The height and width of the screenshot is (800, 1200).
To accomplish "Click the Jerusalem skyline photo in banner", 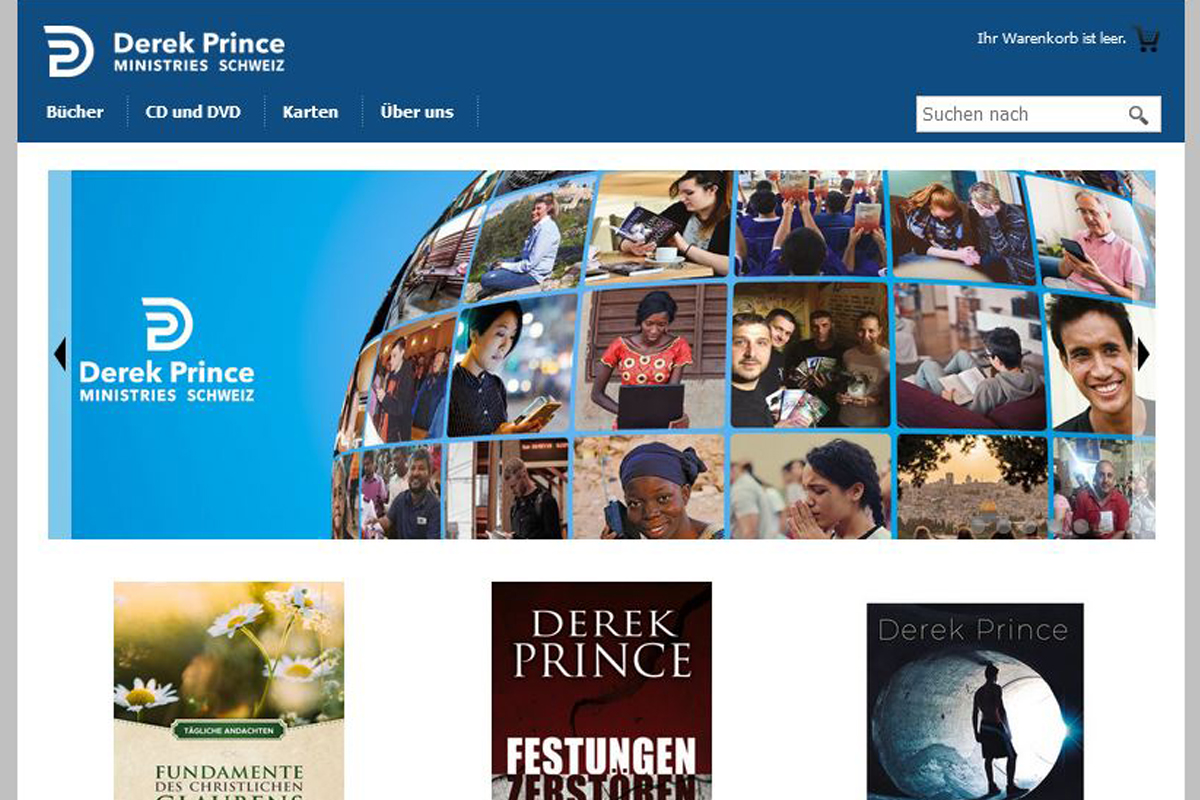I will click(972, 486).
